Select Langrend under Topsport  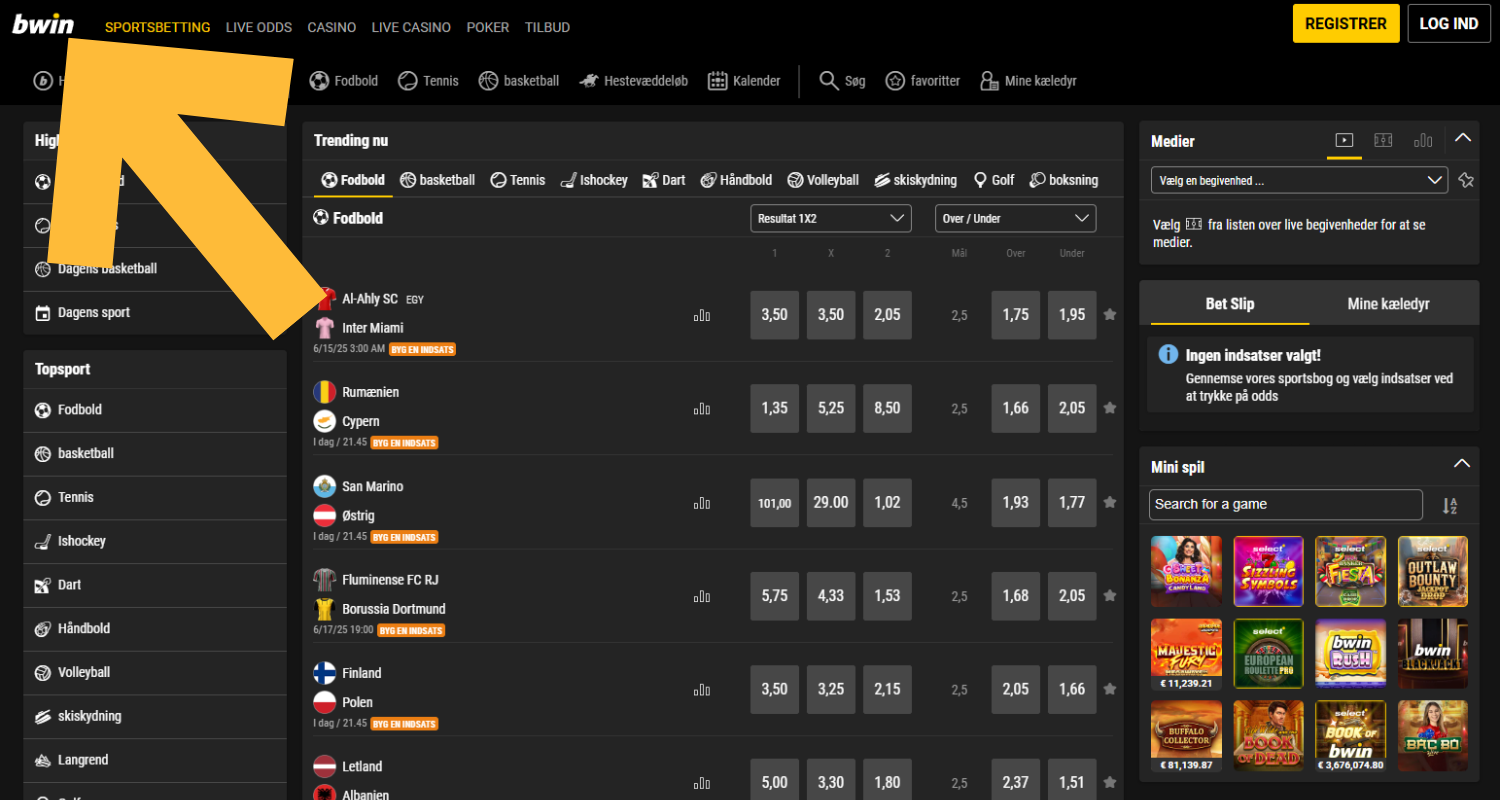[155, 760]
